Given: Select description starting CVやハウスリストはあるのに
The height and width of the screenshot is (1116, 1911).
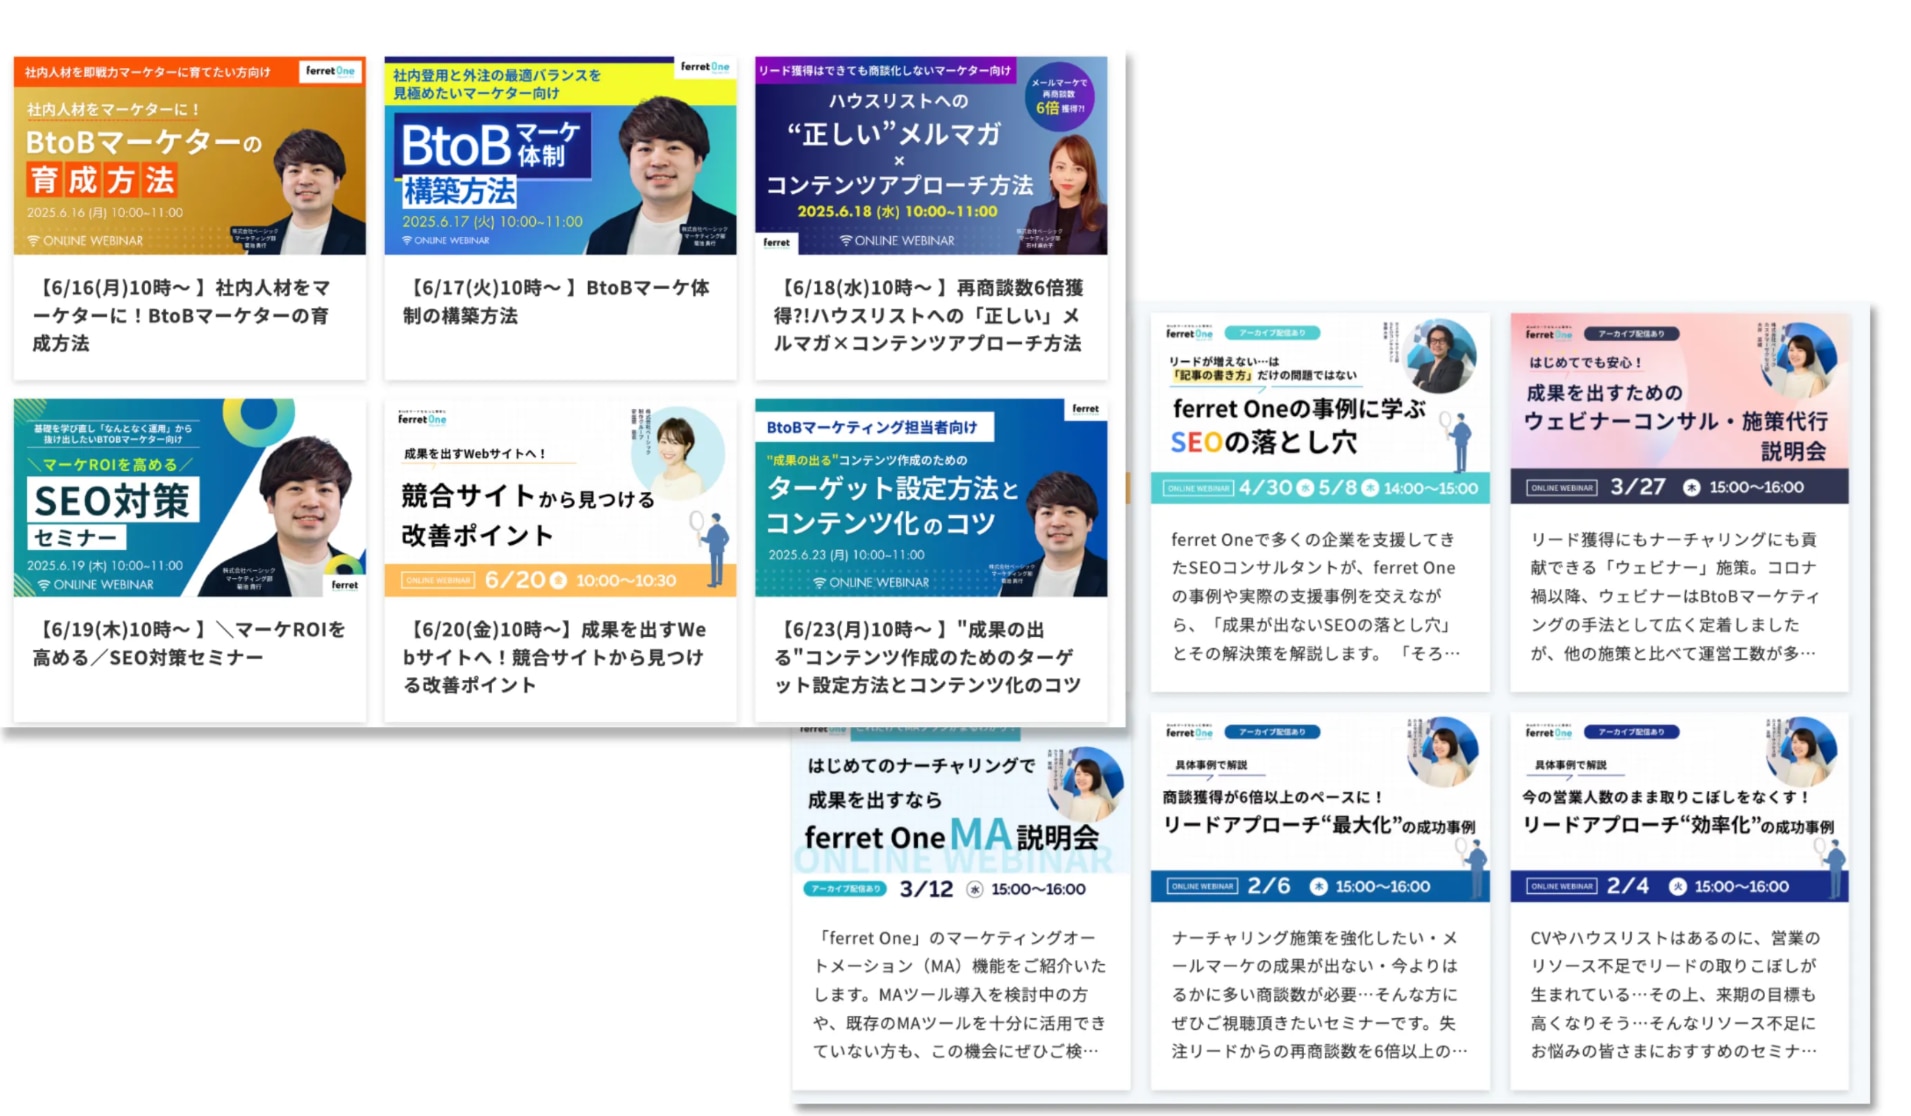Looking at the screenshot, I should click(x=1675, y=994).
